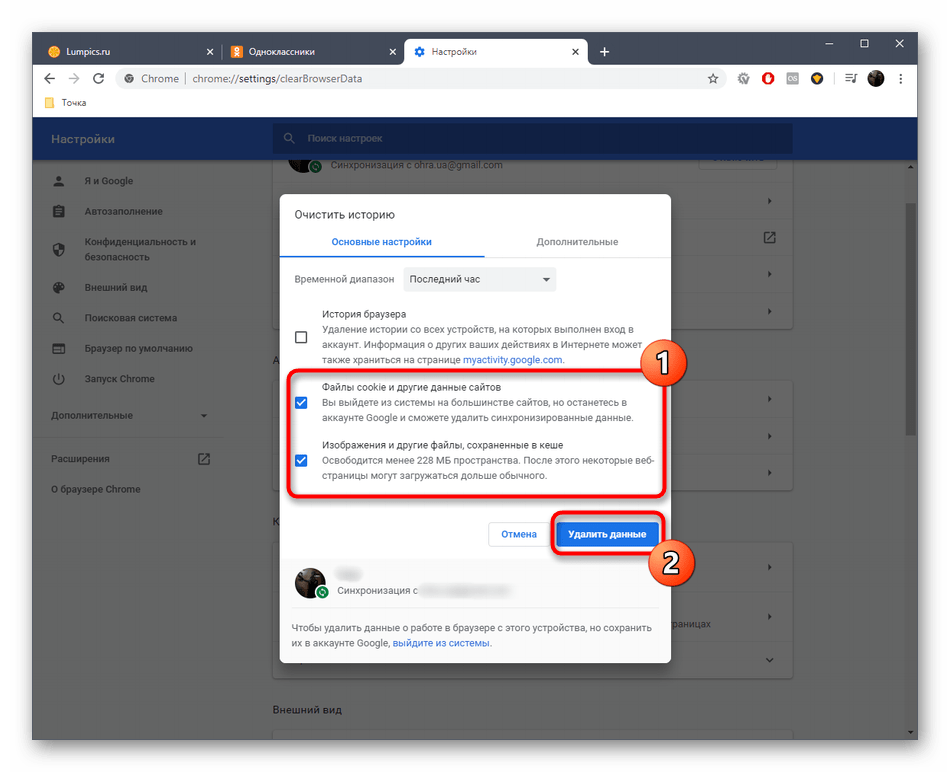Viewport: 950px width, 772px height.
Task: Click the red Opera extension icon
Action: (x=768, y=79)
